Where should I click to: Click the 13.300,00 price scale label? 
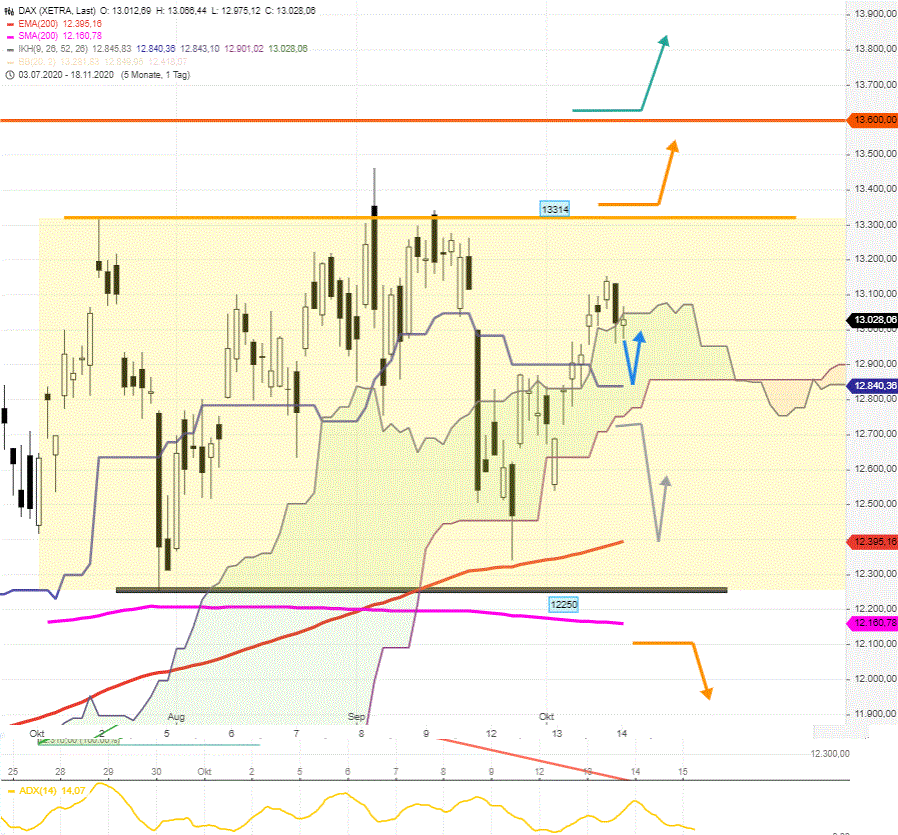coord(875,225)
